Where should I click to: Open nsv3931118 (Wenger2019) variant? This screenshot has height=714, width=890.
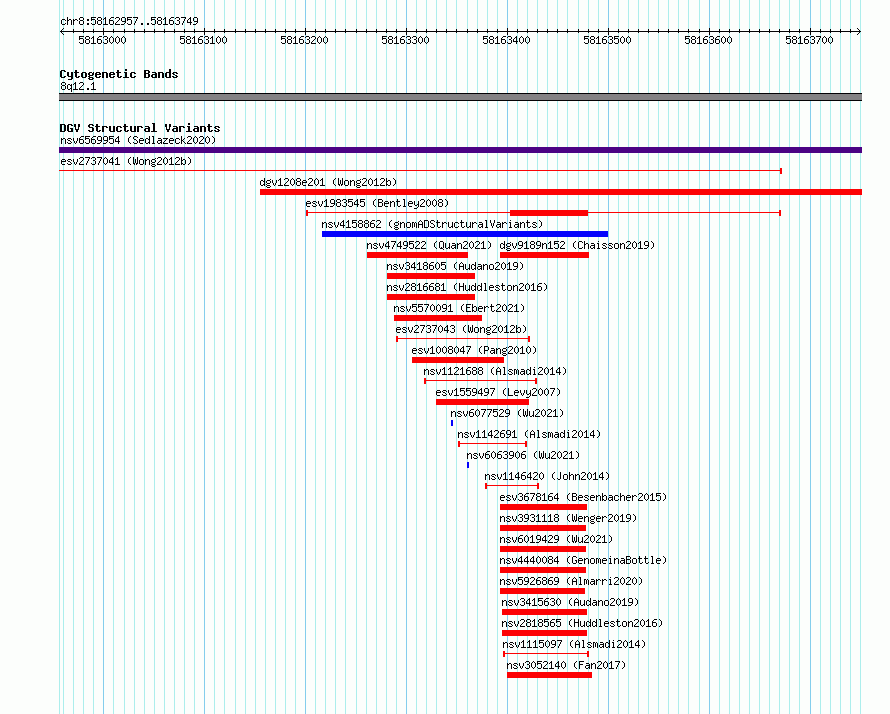point(568,518)
